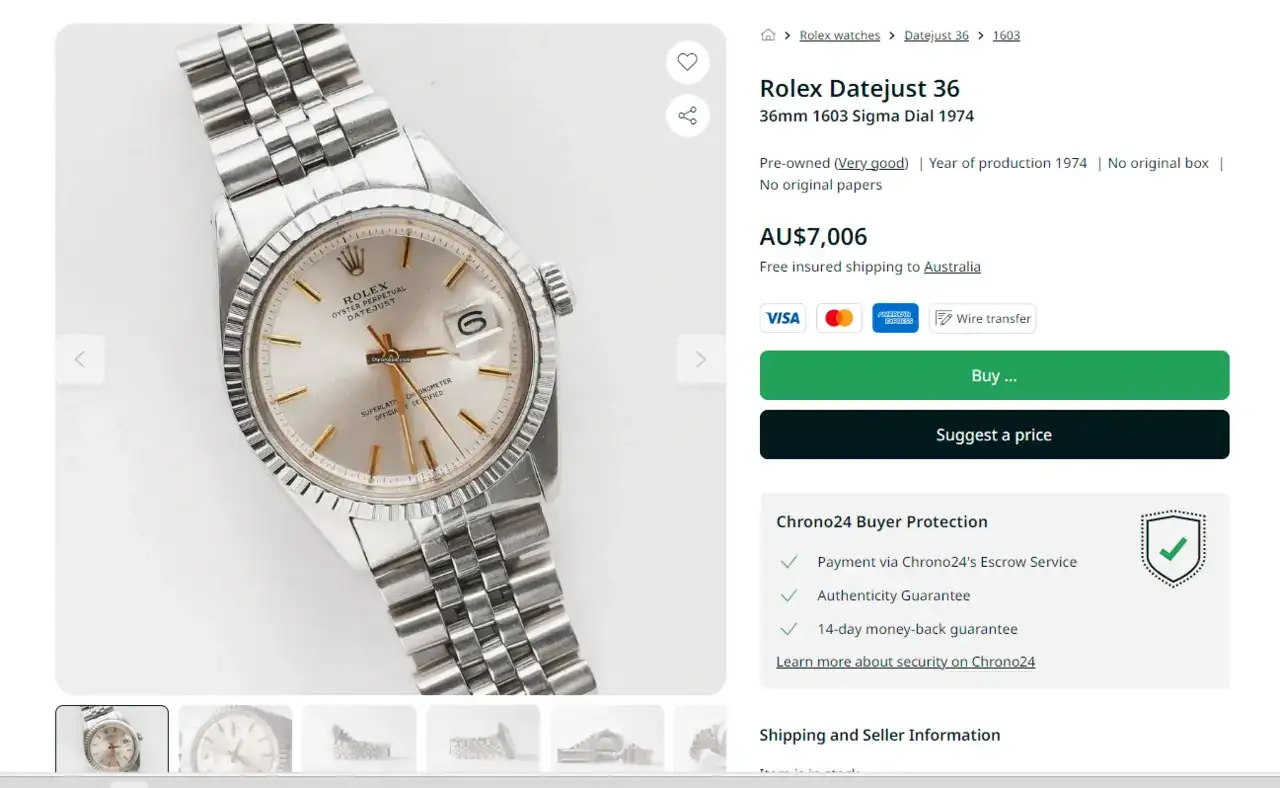The image size is (1280, 788).
Task: Open the Very good condition link
Action: click(x=872, y=163)
